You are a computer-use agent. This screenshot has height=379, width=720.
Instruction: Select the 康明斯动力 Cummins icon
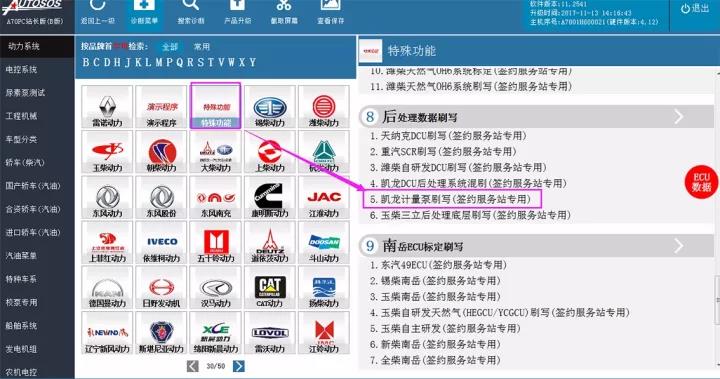pyautogui.click(x=270, y=198)
